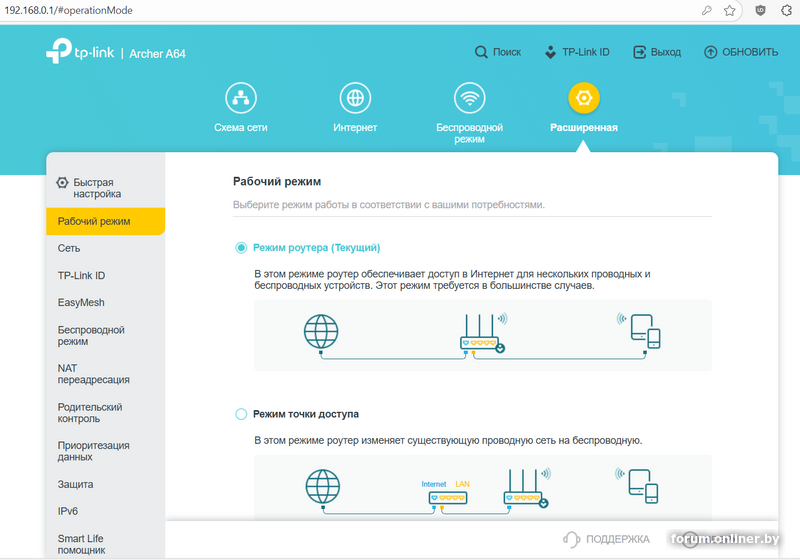Click the Режим точки доступа label
Screen dimensions: 800x560
tap(306, 414)
